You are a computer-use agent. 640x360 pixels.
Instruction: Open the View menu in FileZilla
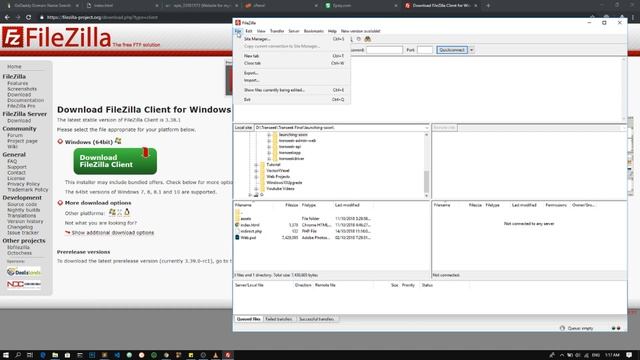tap(261, 31)
